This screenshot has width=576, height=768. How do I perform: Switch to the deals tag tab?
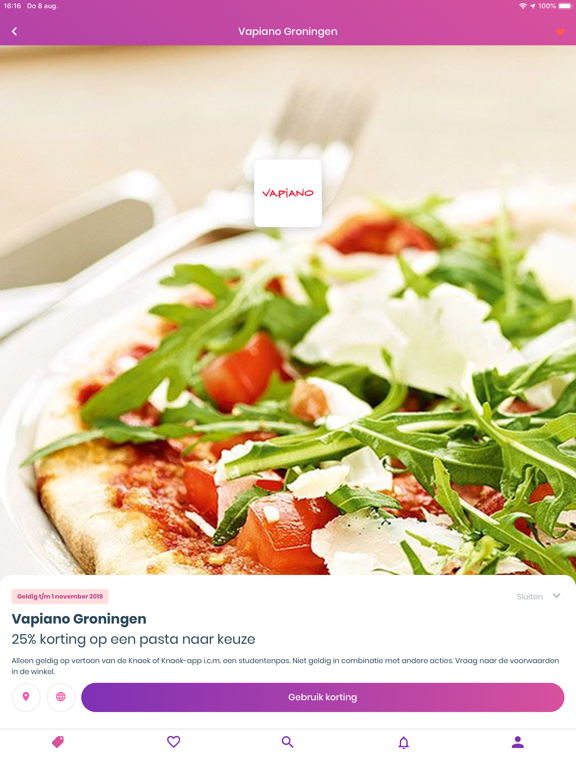pos(58,742)
